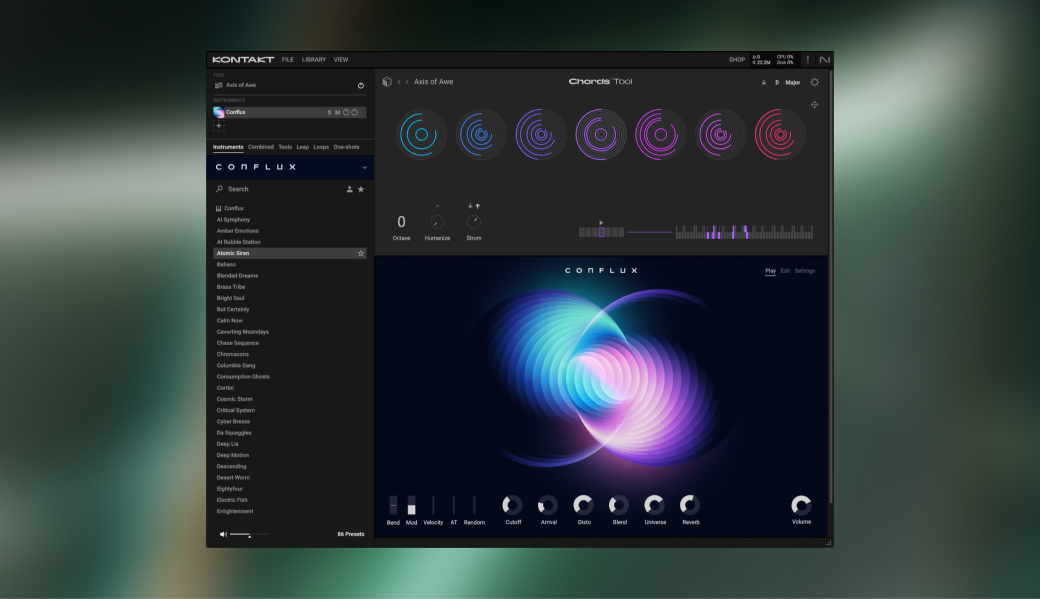1040x599 pixels.
Task: Select the Electric Fish preset
Action: click(x=232, y=500)
